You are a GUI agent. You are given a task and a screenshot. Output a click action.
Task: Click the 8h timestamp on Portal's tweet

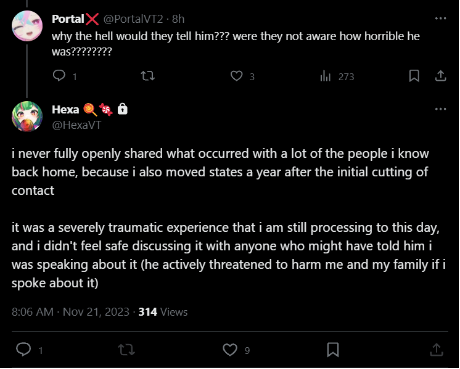(178, 19)
